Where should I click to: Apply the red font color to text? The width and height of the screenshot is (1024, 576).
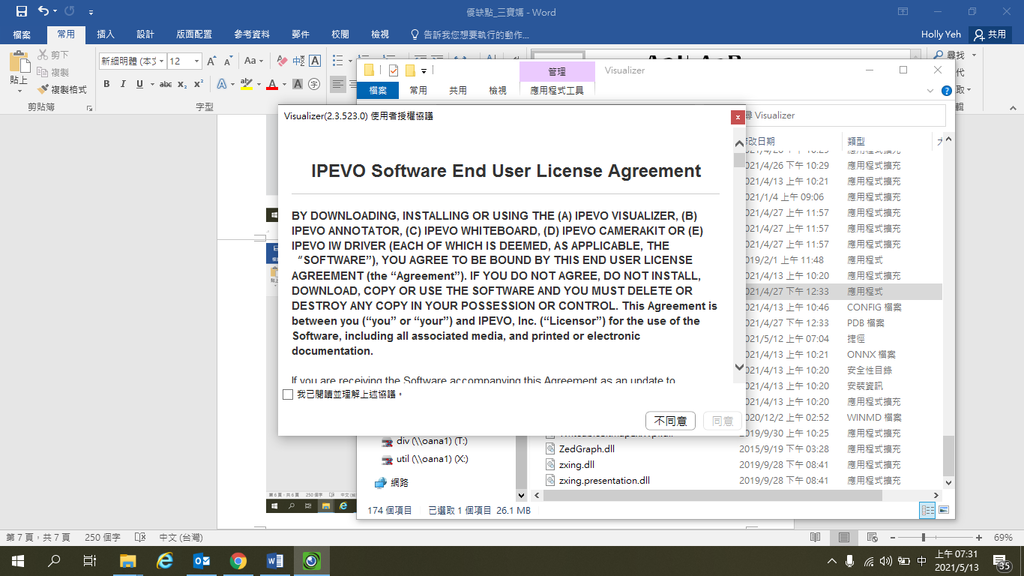click(272, 84)
